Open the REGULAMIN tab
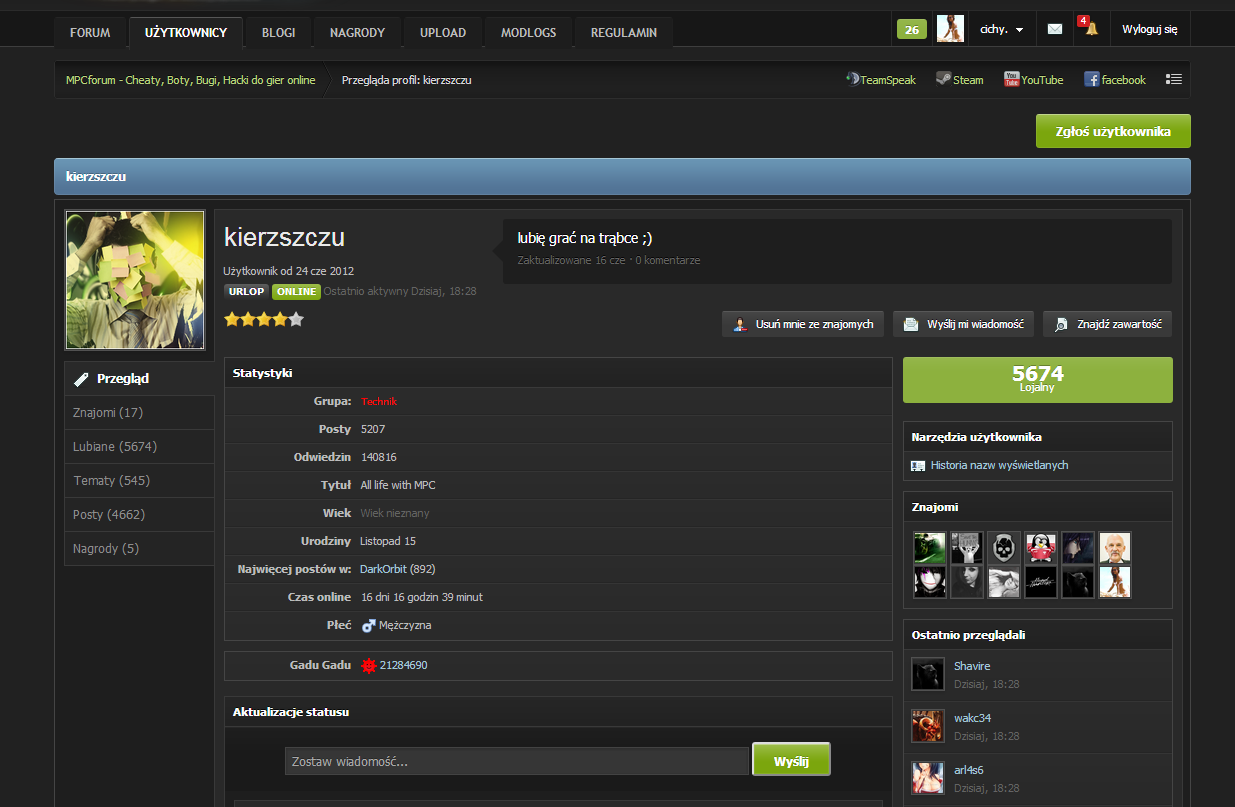The image size is (1235, 807). [x=624, y=32]
